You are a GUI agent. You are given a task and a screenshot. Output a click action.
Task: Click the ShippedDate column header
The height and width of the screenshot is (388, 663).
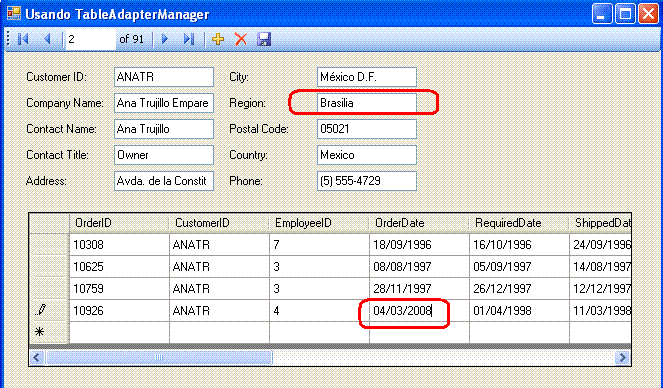pos(600,223)
